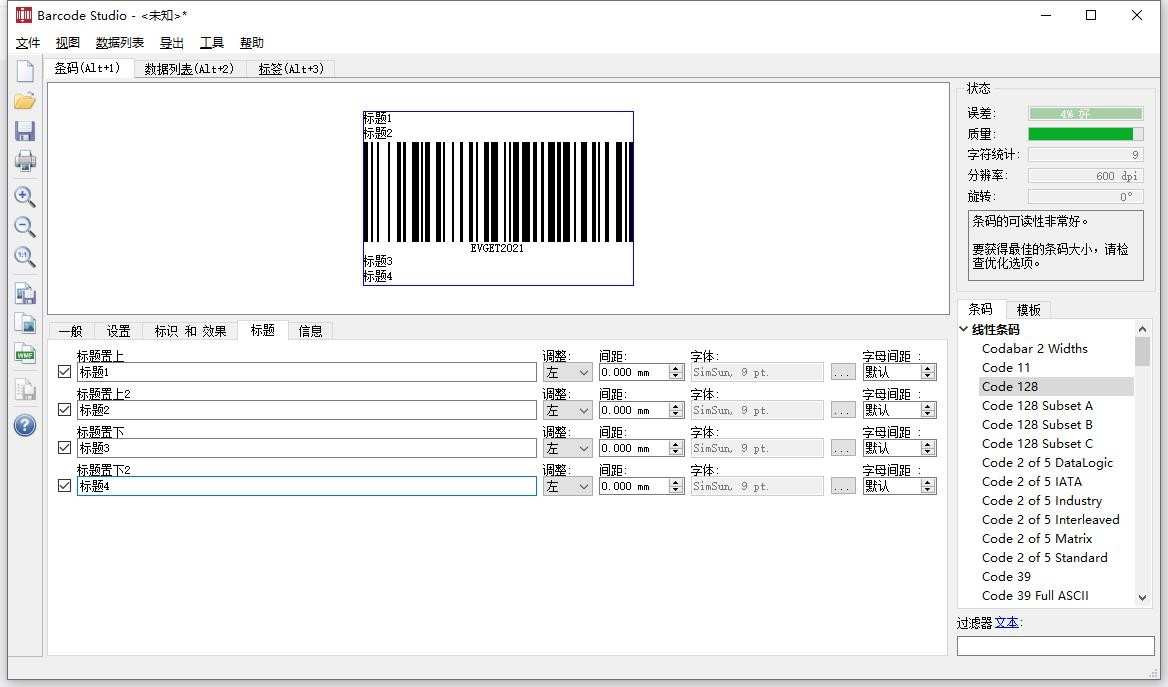Image resolution: width=1168 pixels, height=687 pixels.
Task: Open the 导出 menu
Action: click(x=171, y=42)
